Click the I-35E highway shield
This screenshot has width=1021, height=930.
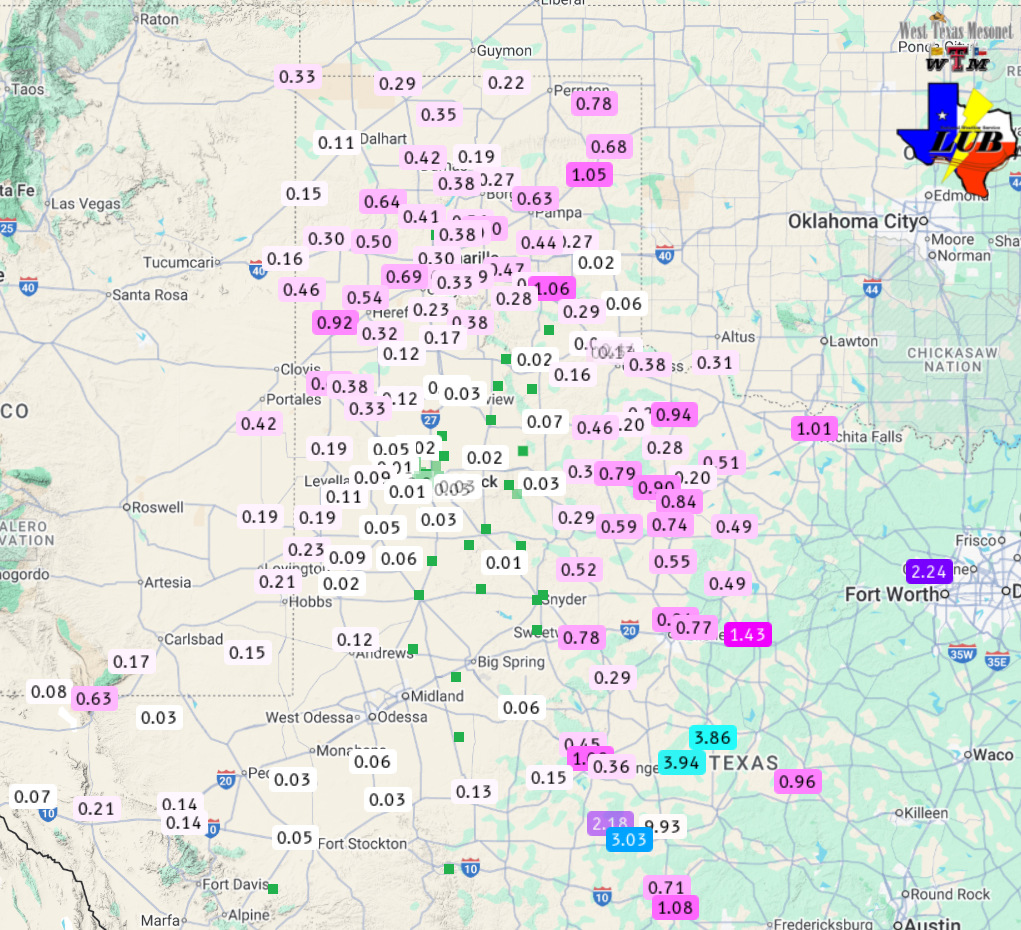pyautogui.click(x=997, y=660)
